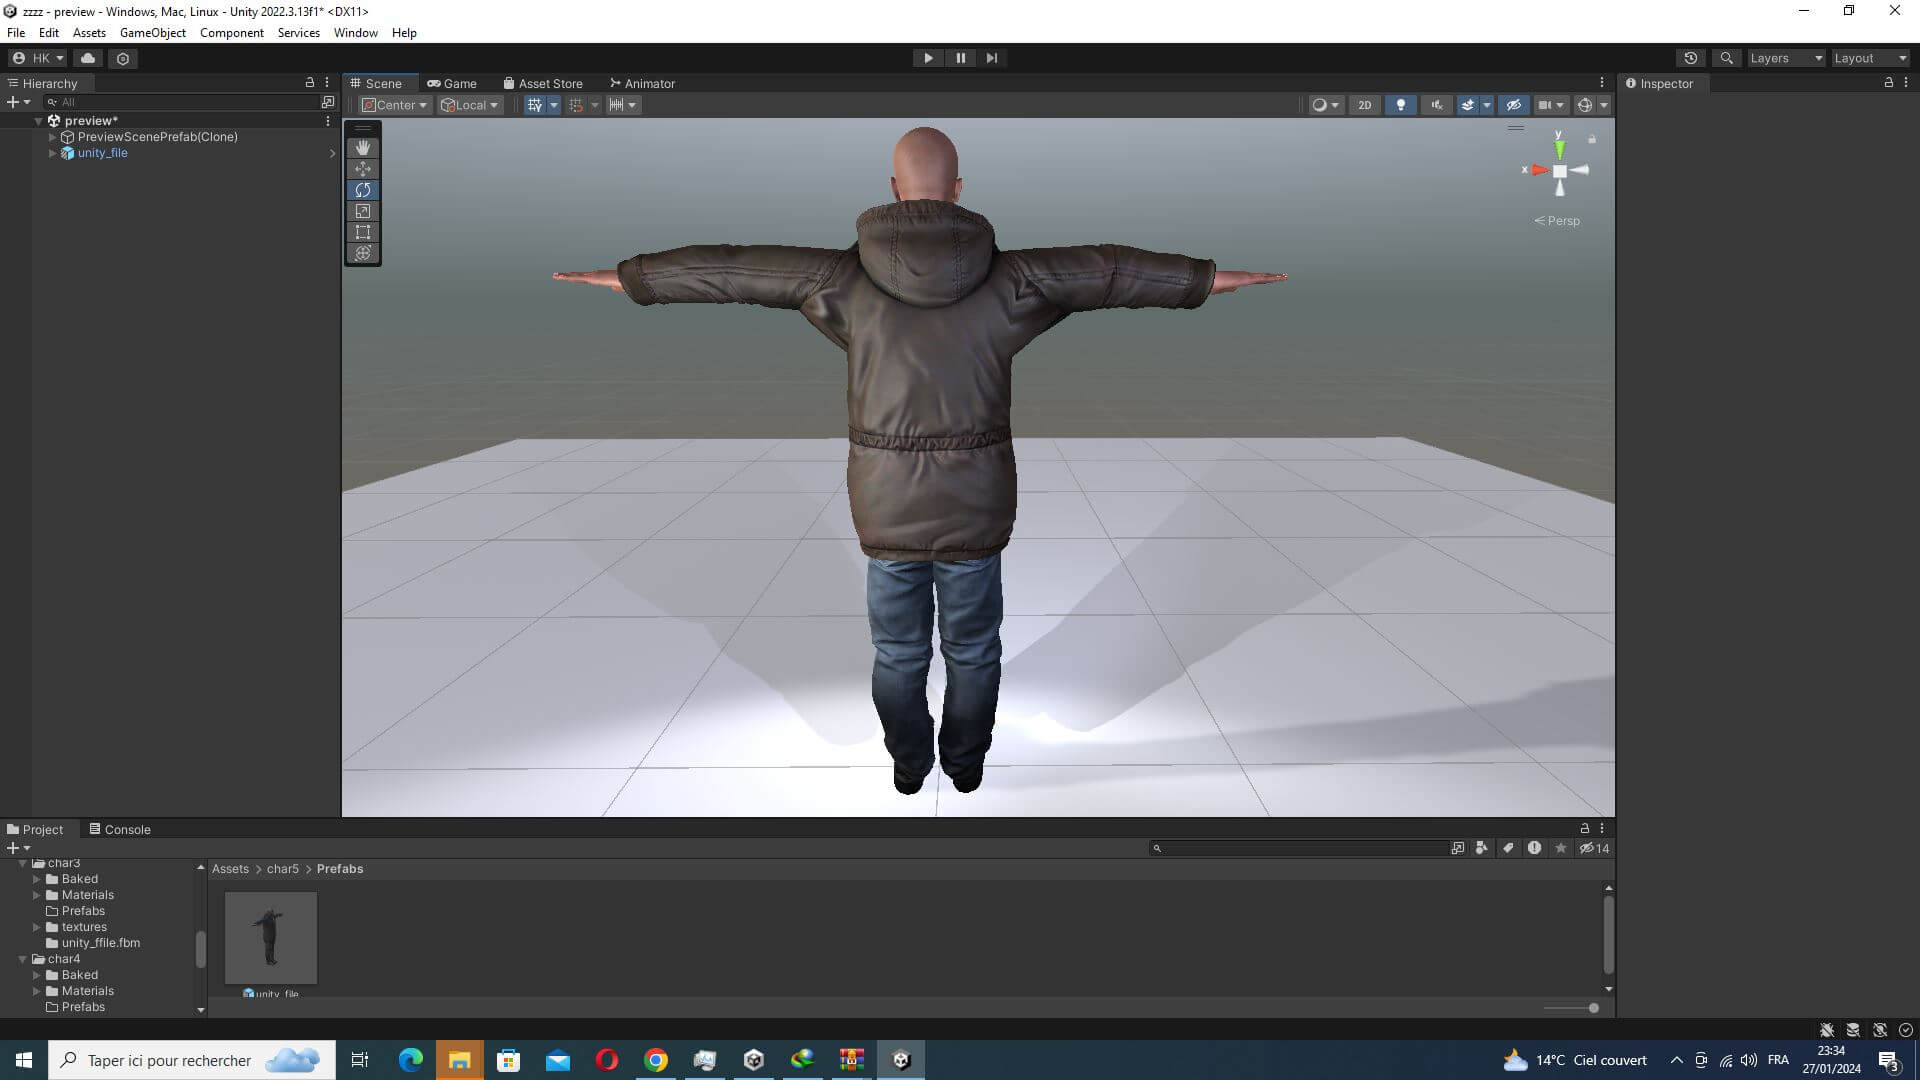Expand unity_file in Hierarchy
The width and height of the screenshot is (1920, 1080).
(x=52, y=153)
